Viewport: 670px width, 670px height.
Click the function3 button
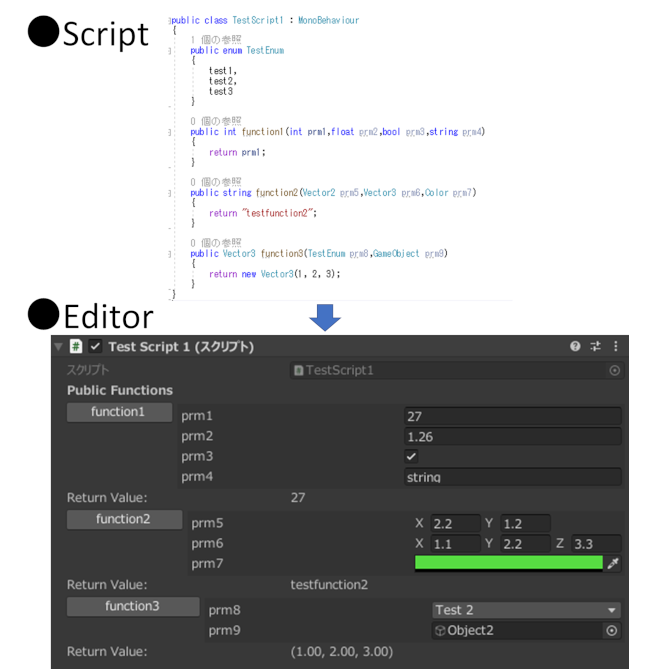click(x=133, y=607)
